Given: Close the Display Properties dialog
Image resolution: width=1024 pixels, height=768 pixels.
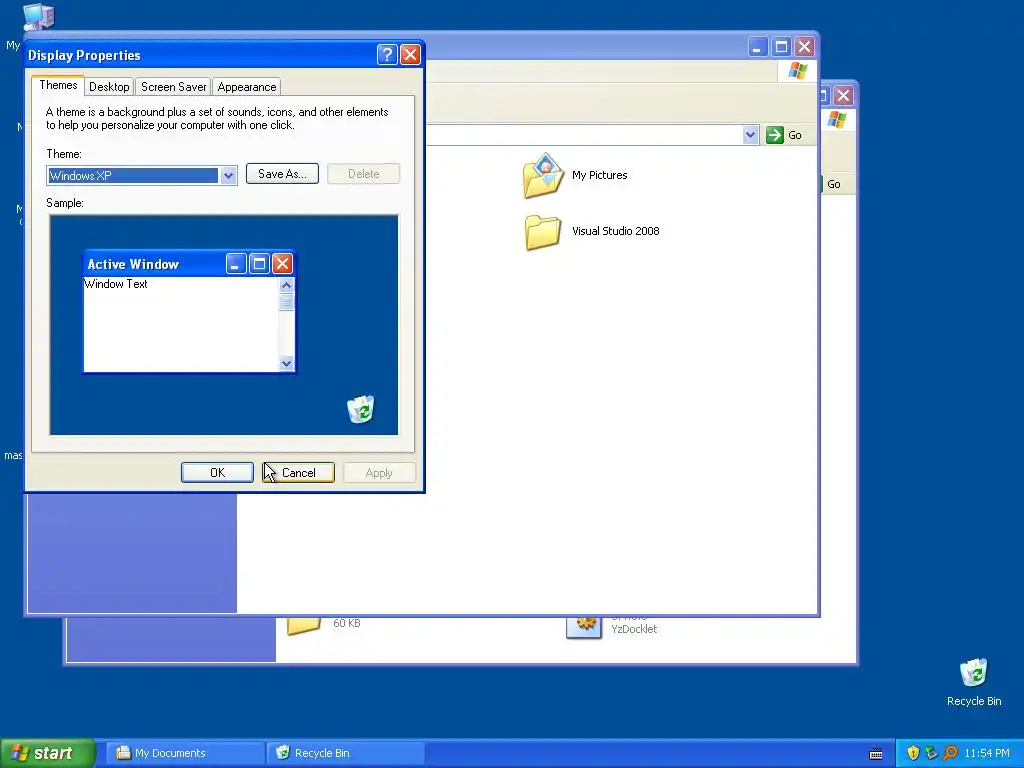Looking at the screenshot, I should point(410,55).
